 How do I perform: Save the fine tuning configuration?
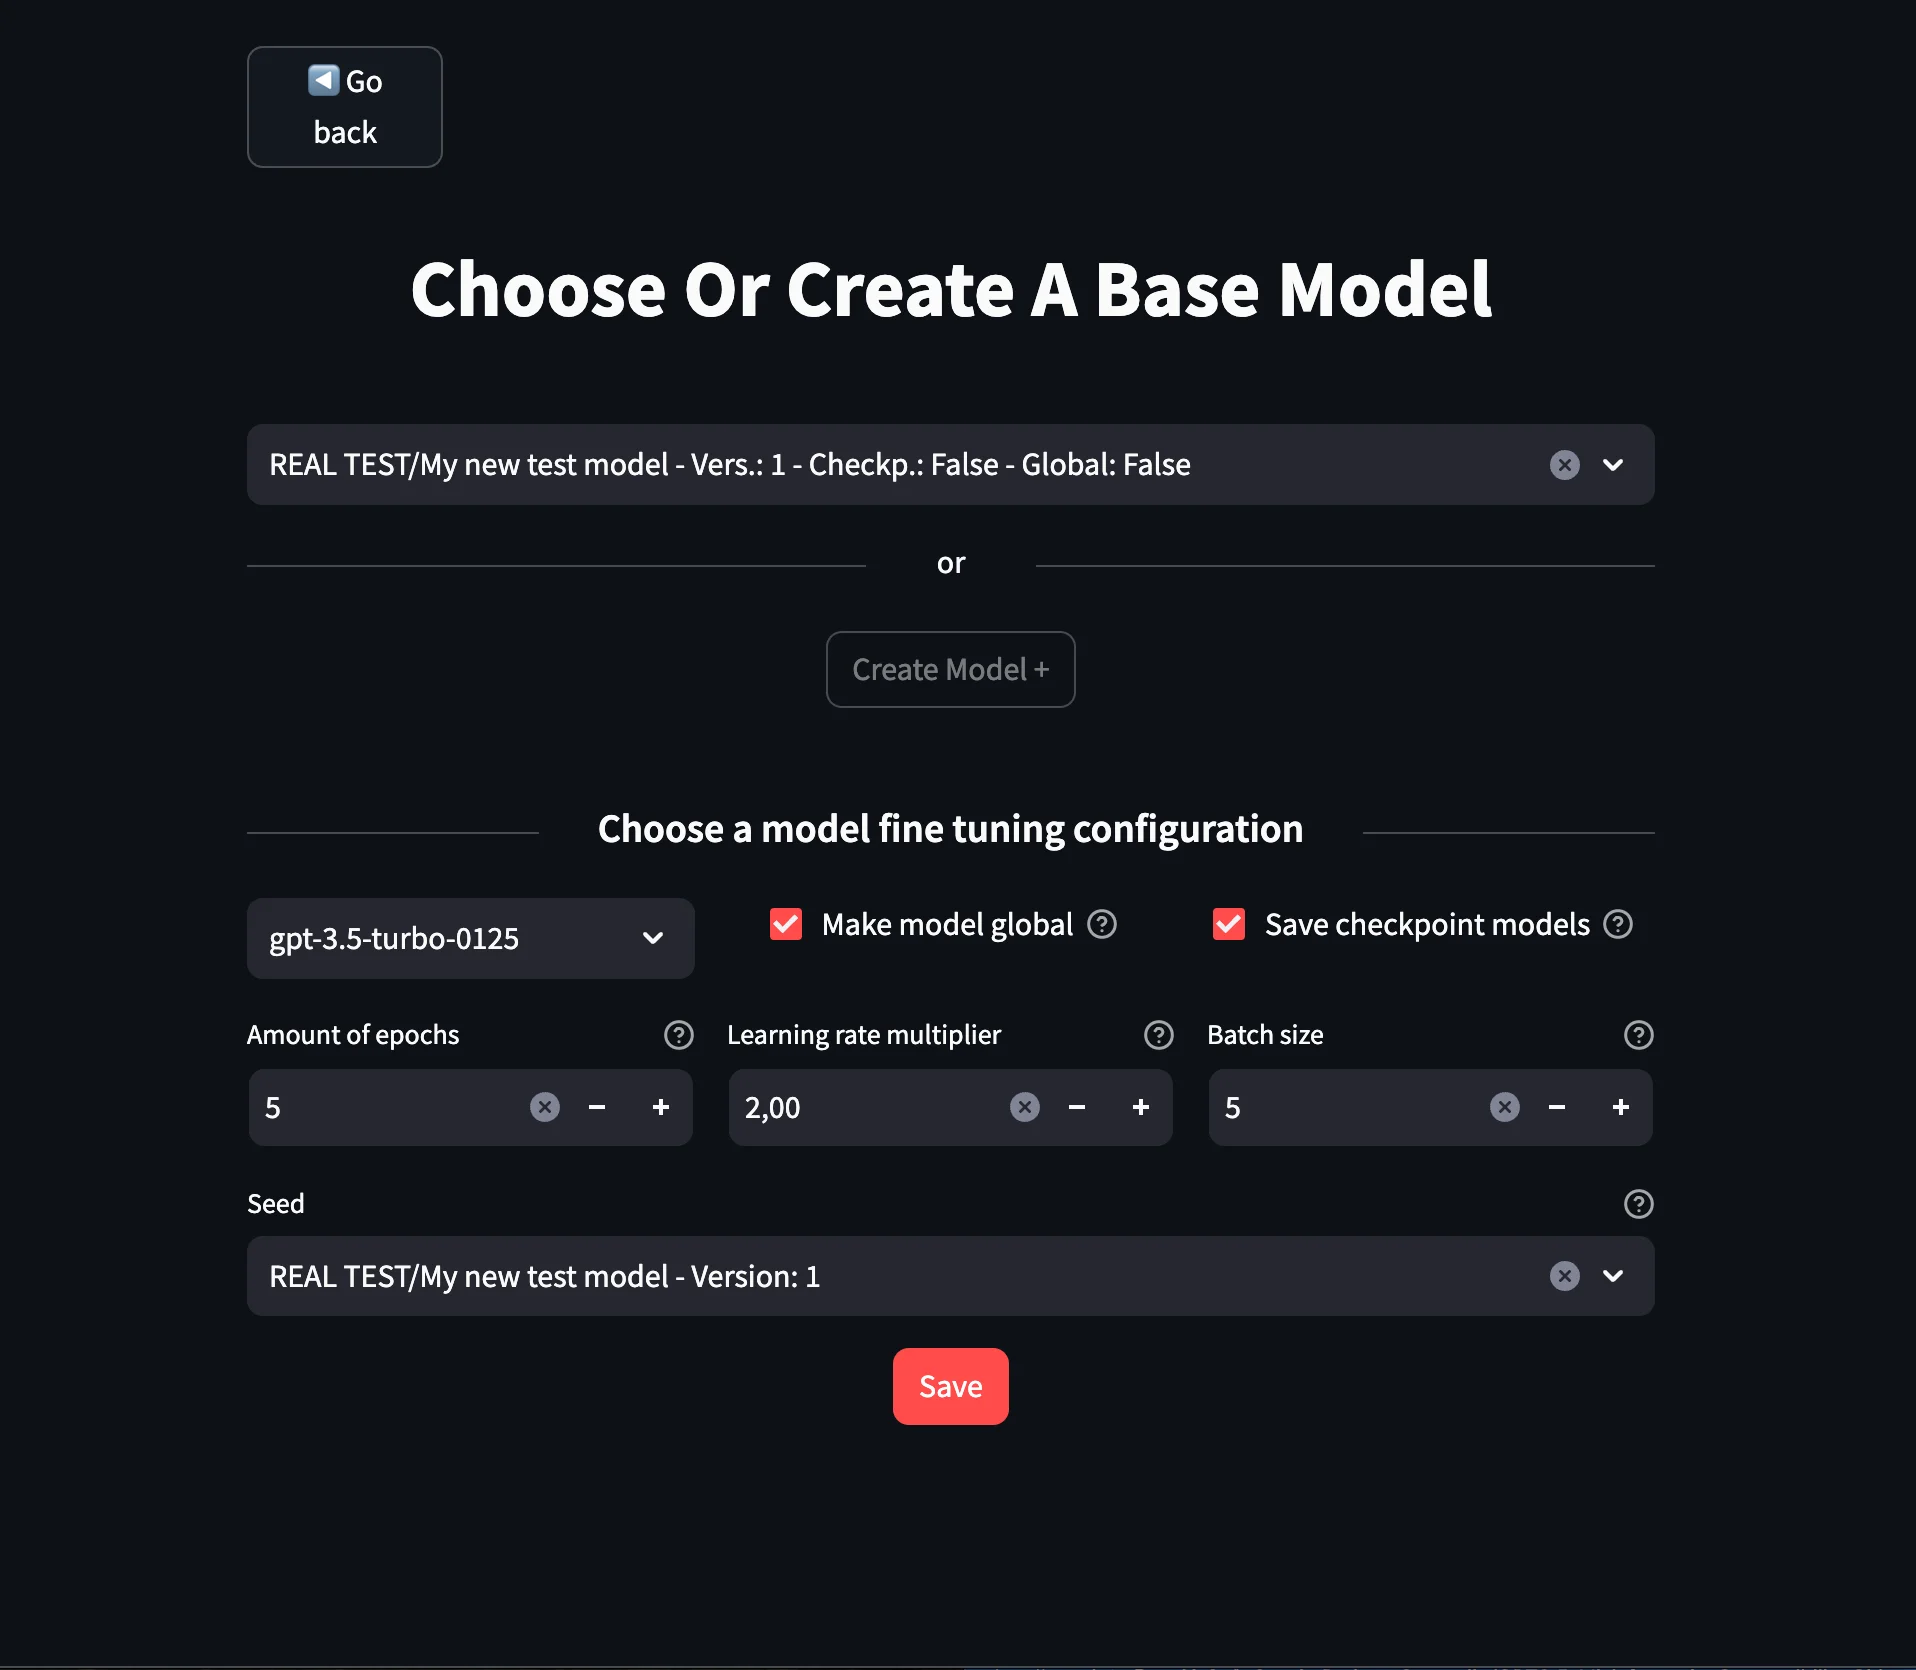point(950,1385)
